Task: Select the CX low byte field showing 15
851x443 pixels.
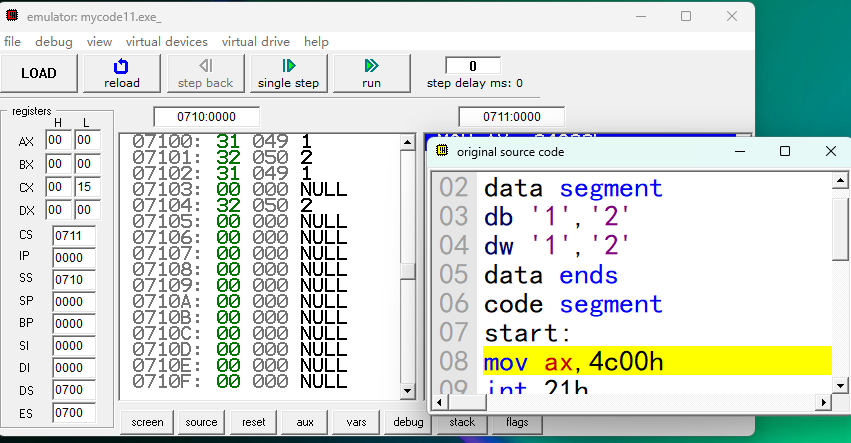Action: click(87, 187)
